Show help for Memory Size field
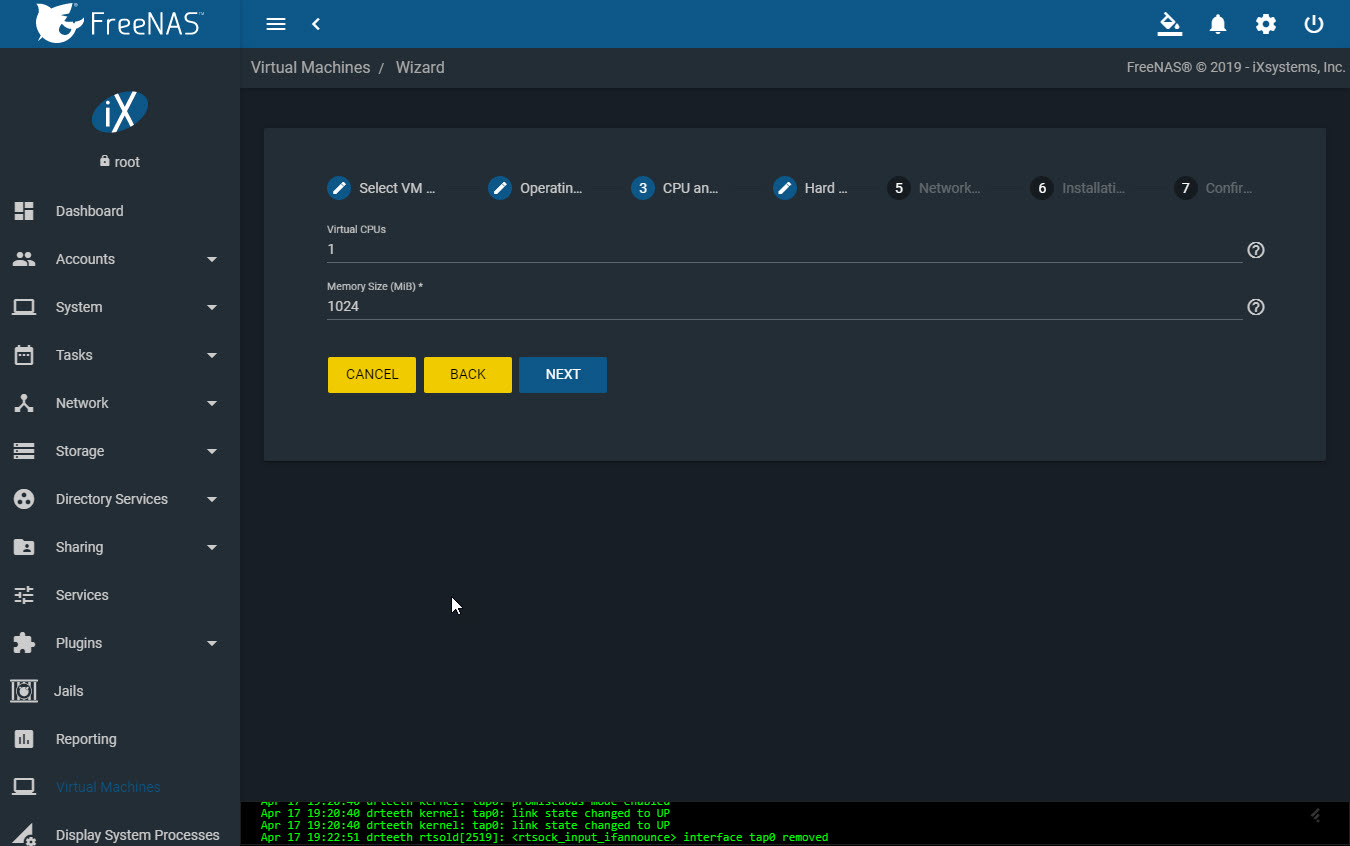Viewport: 1350px width, 846px height. 1256,307
